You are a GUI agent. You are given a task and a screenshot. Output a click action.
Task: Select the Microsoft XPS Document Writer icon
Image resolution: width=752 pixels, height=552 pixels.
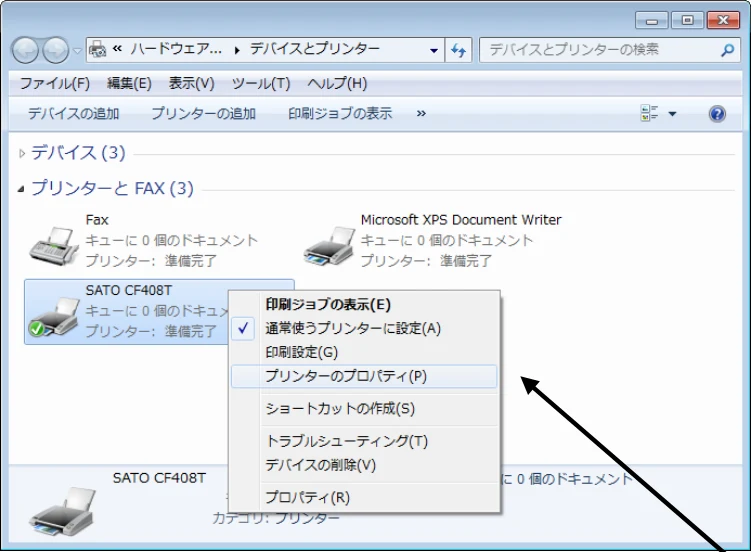(x=329, y=246)
